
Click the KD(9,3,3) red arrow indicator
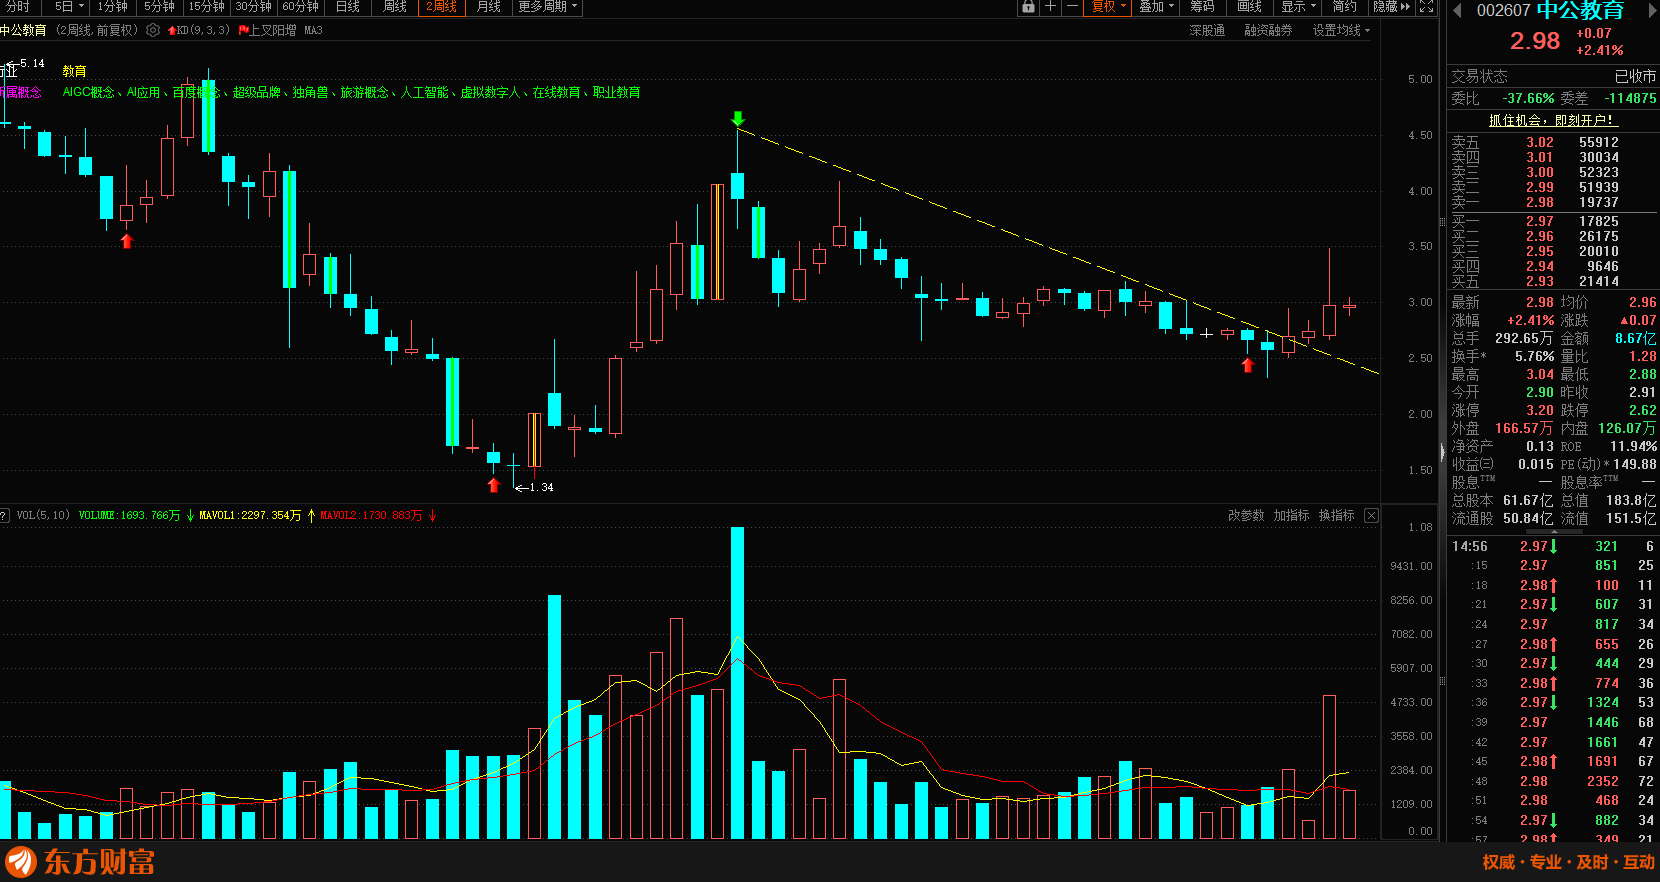point(199,30)
